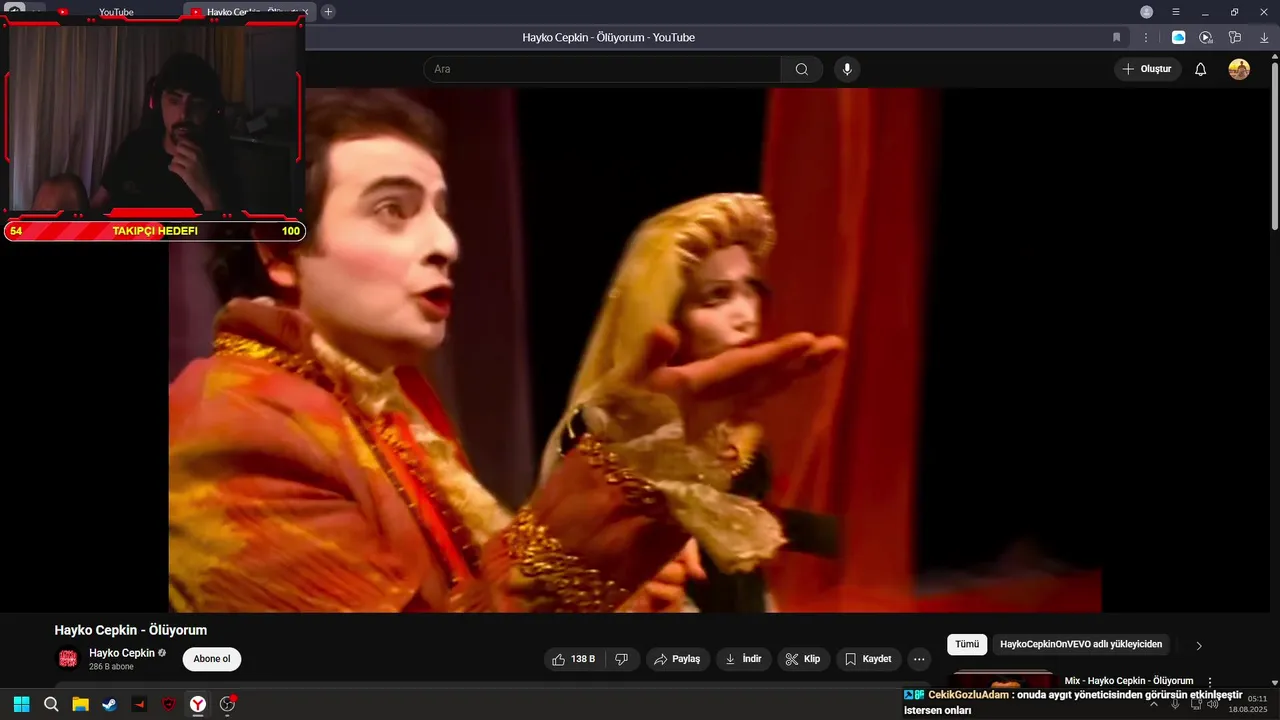Click Paylaş share button
This screenshot has height=720, width=1280.
click(x=677, y=659)
